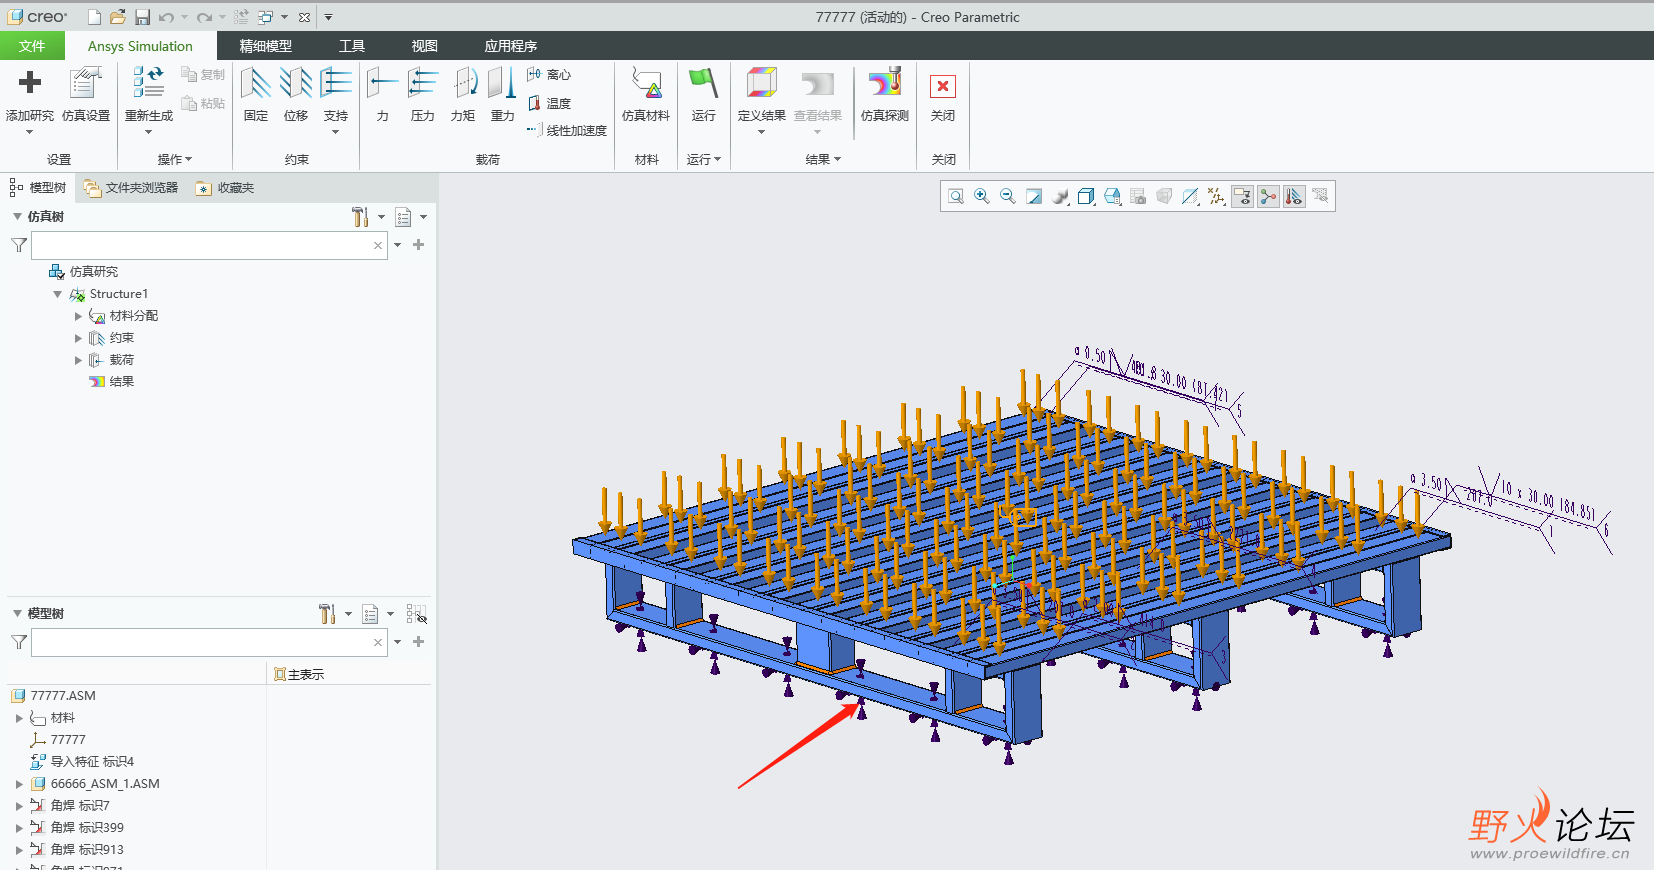The height and width of the screenshot is (870, 1654).
Task: Click the Centrifugal (离心) load button
Action: (549, 75)
